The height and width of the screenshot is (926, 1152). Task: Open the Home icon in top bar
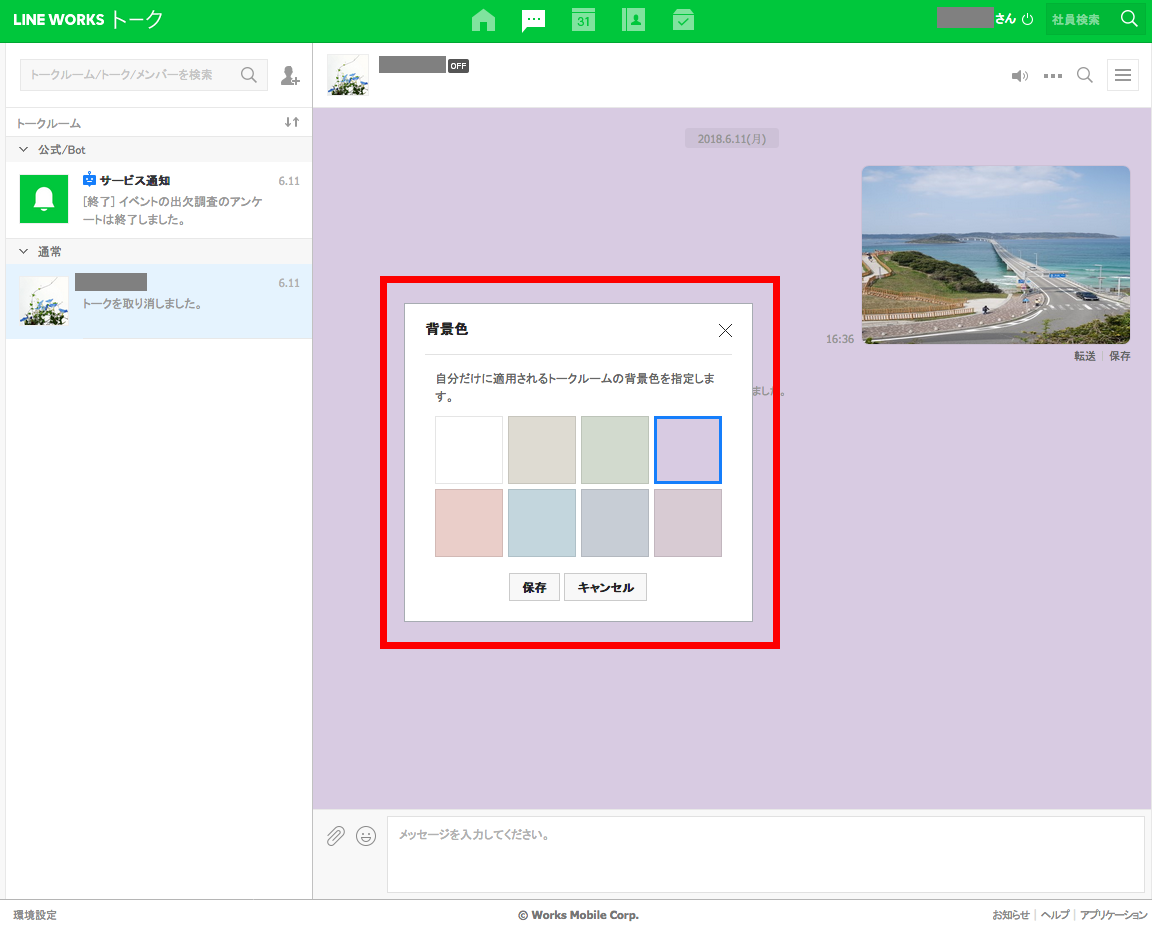pos(483,20)
